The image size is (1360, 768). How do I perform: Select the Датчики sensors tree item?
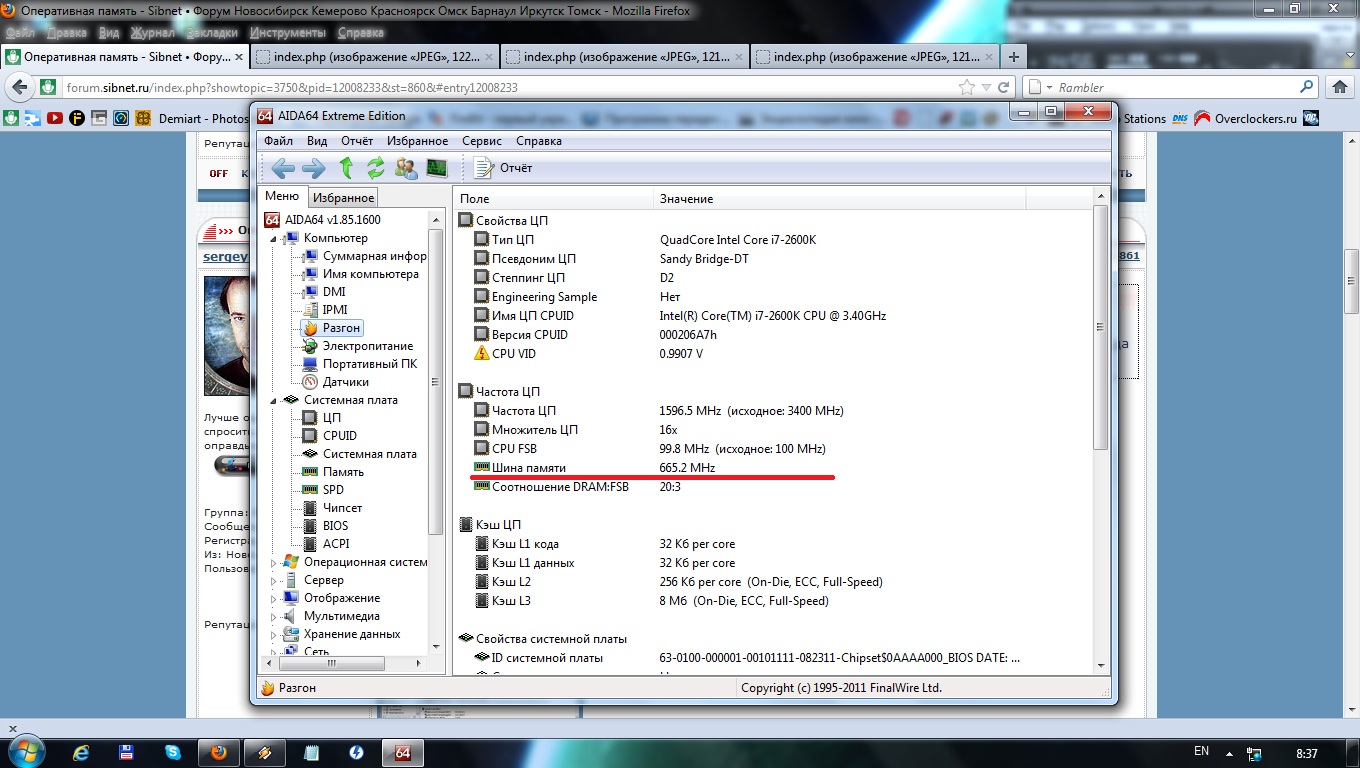click(336, 382)
